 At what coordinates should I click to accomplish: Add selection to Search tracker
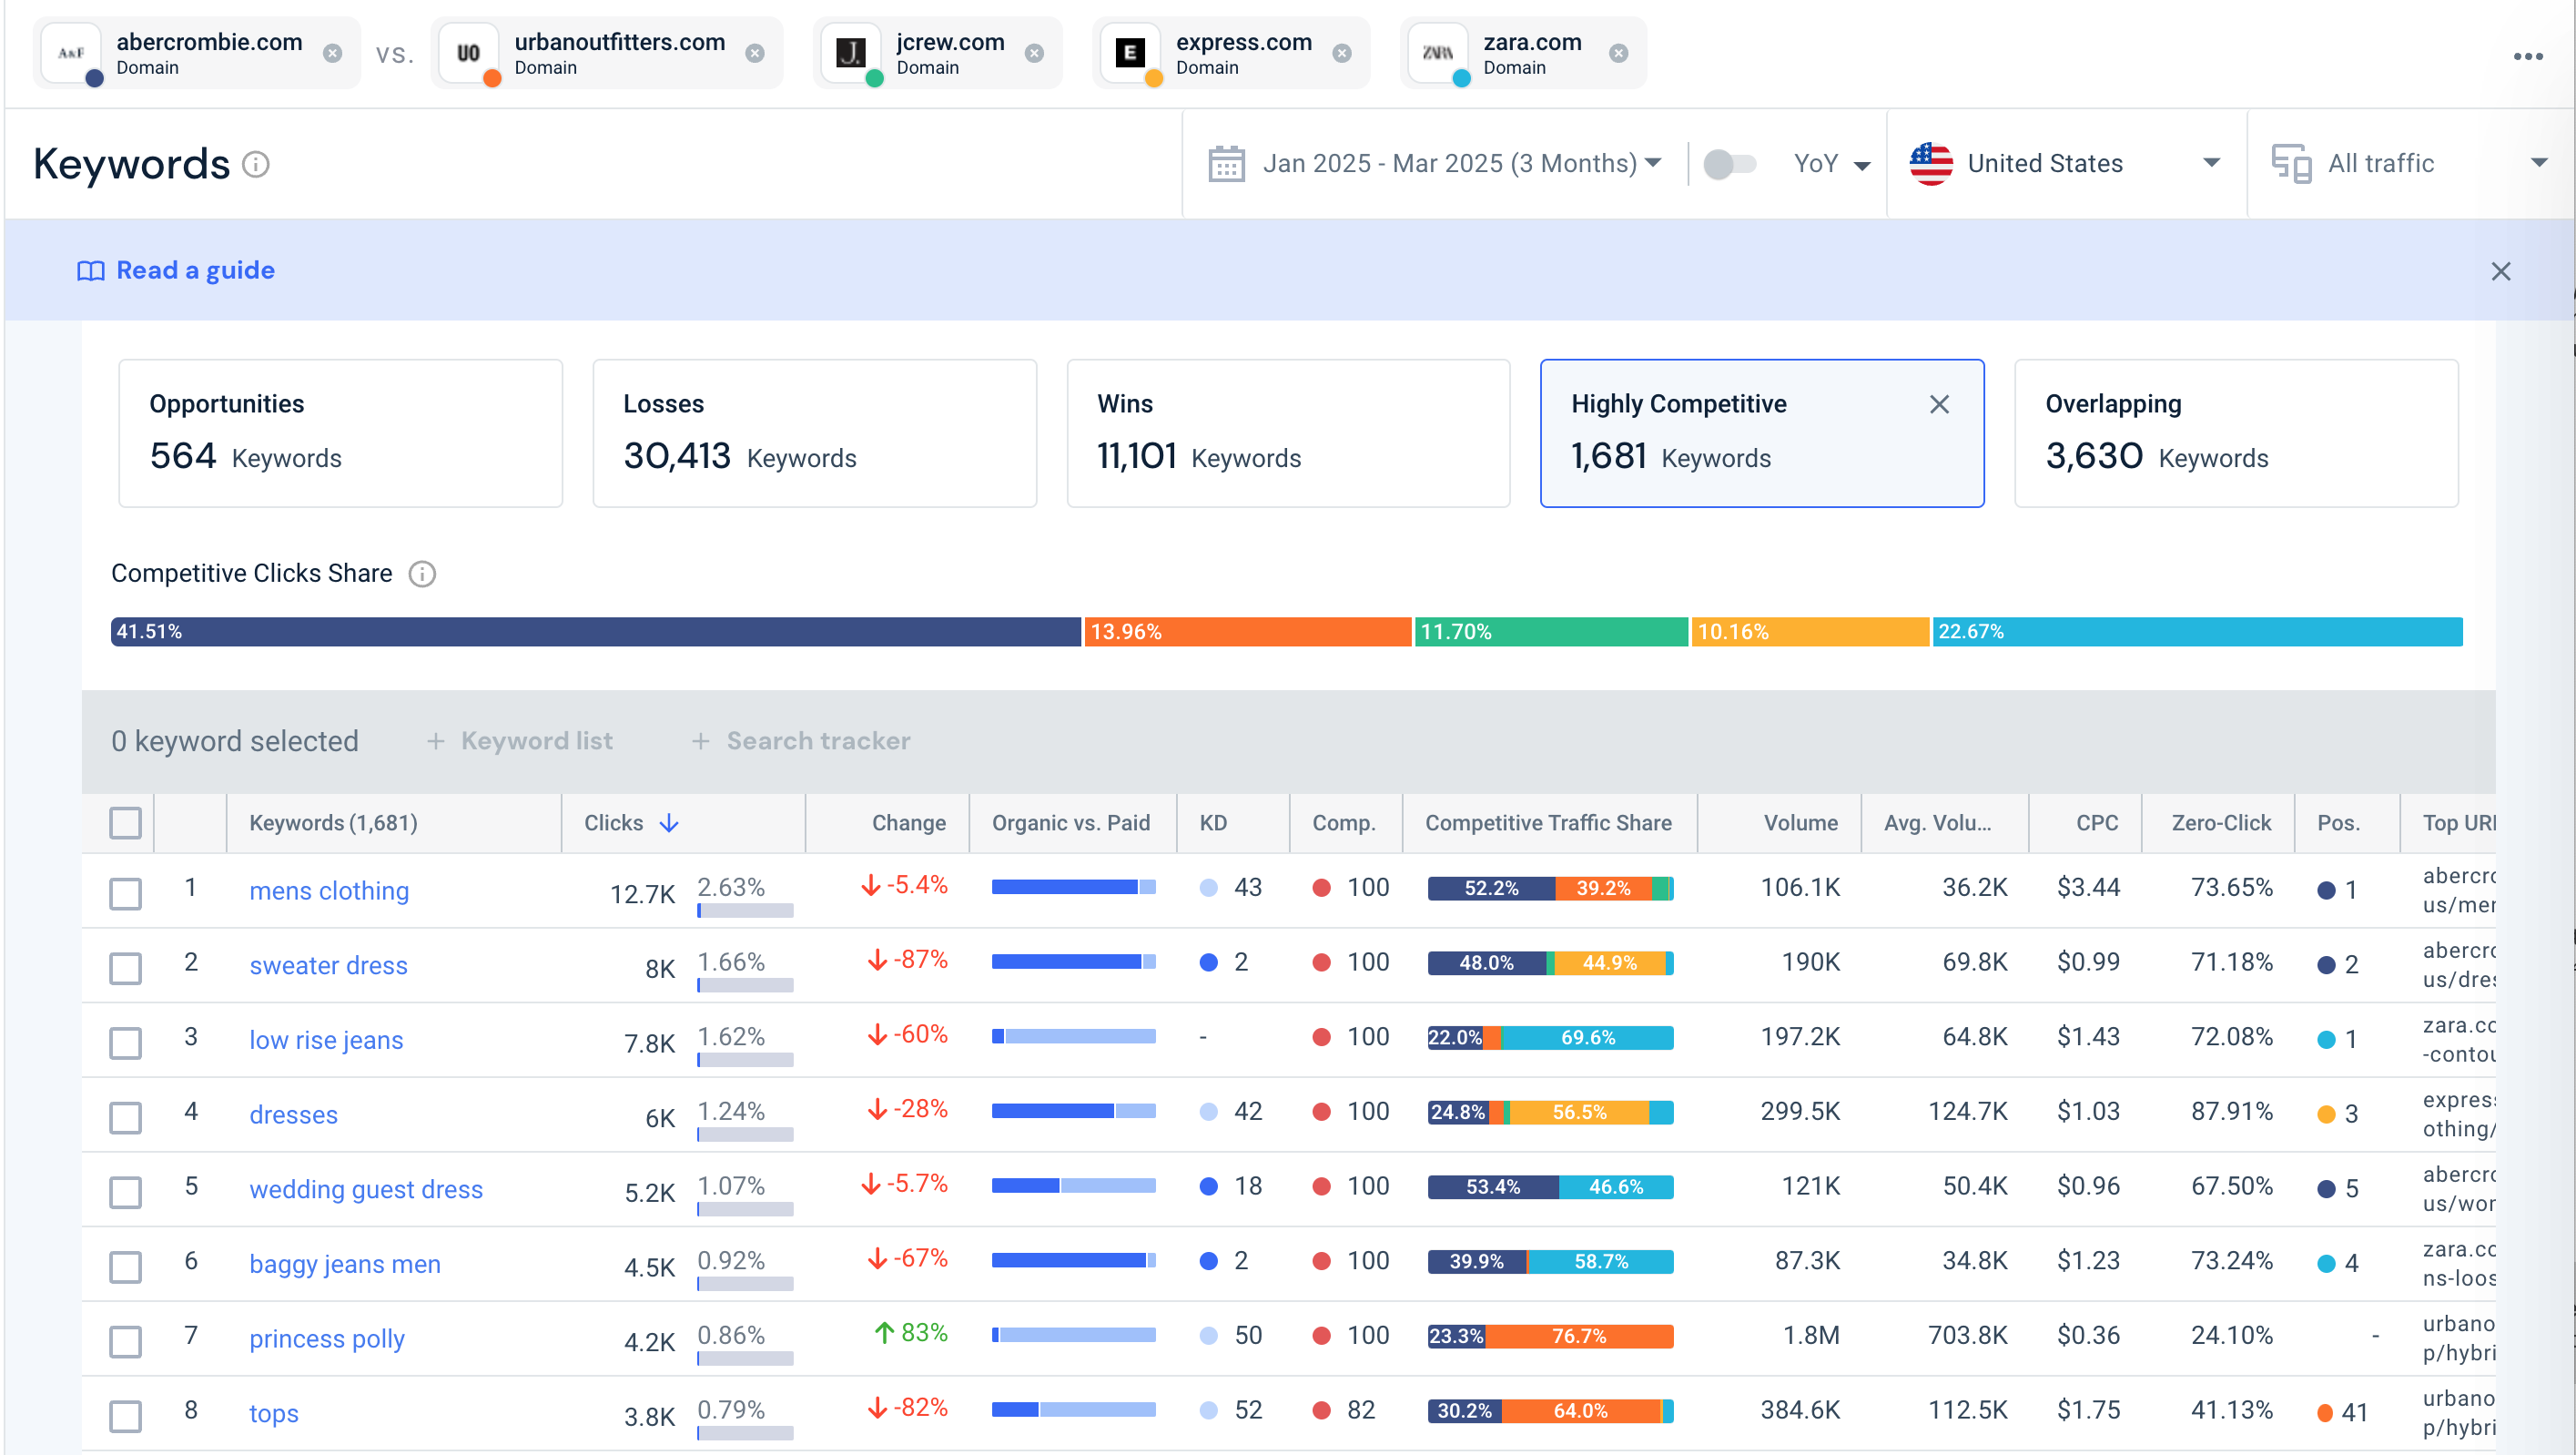click(801, 741)
